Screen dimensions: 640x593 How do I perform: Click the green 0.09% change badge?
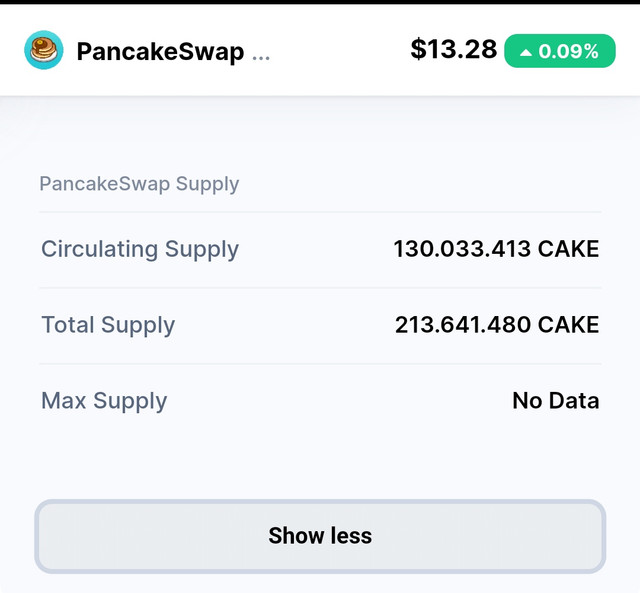tap(560, 51)
